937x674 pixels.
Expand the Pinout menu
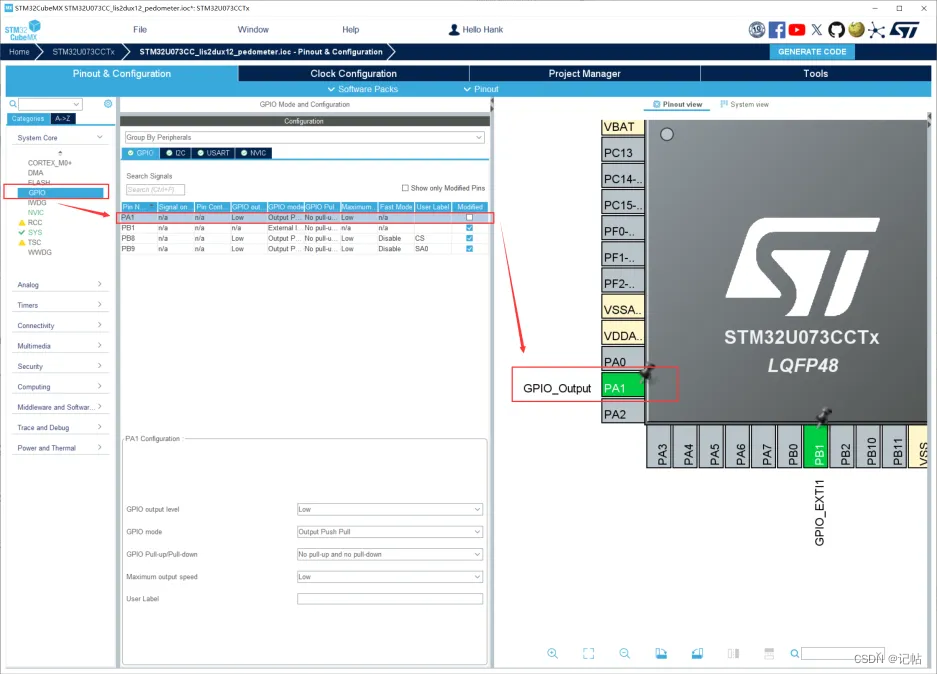point(481,89)
